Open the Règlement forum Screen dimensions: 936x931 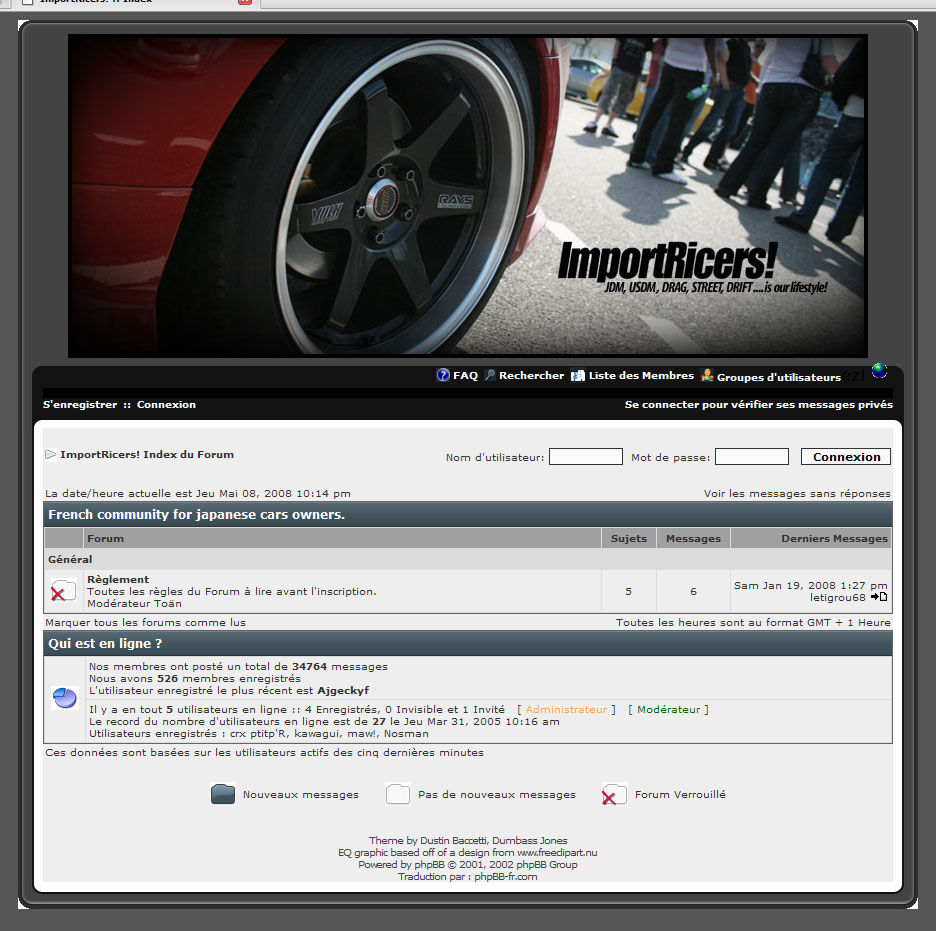point(118,579)
